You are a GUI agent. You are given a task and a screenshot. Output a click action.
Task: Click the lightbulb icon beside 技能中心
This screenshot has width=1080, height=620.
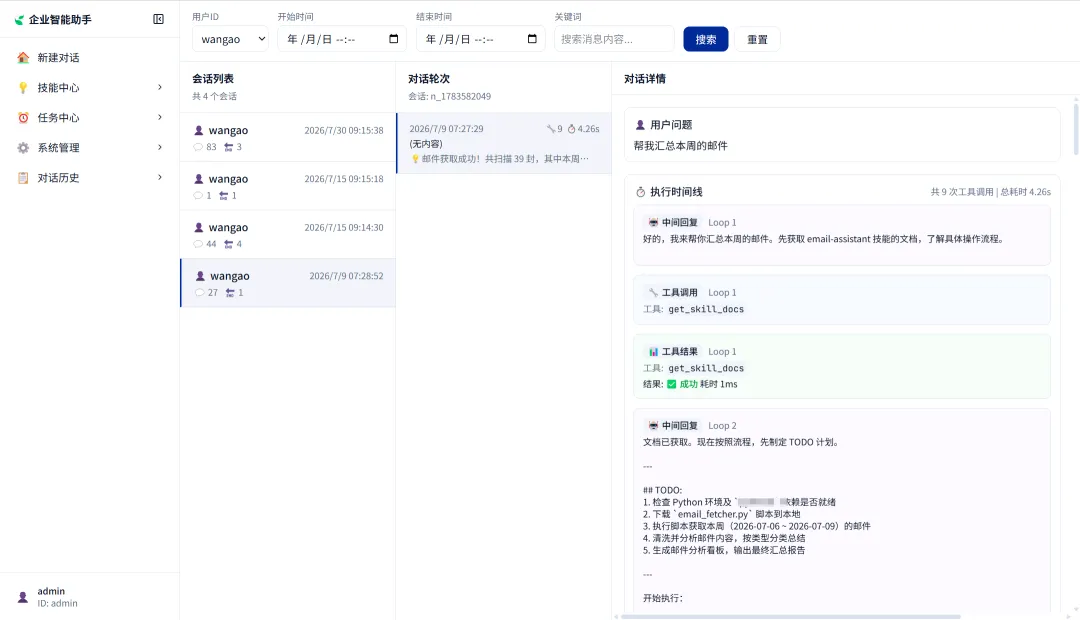23,87
